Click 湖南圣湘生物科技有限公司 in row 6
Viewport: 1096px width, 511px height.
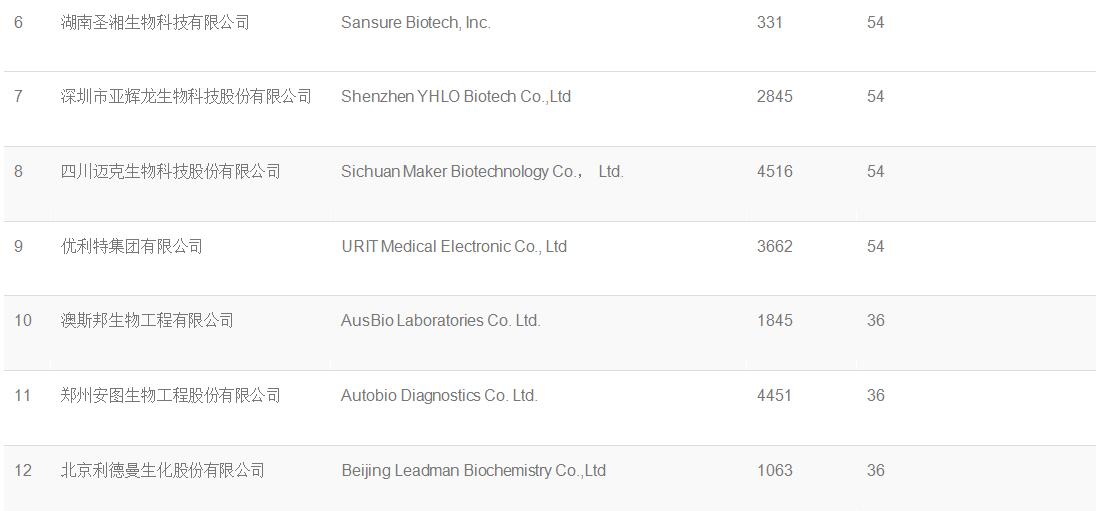(155, 22)
